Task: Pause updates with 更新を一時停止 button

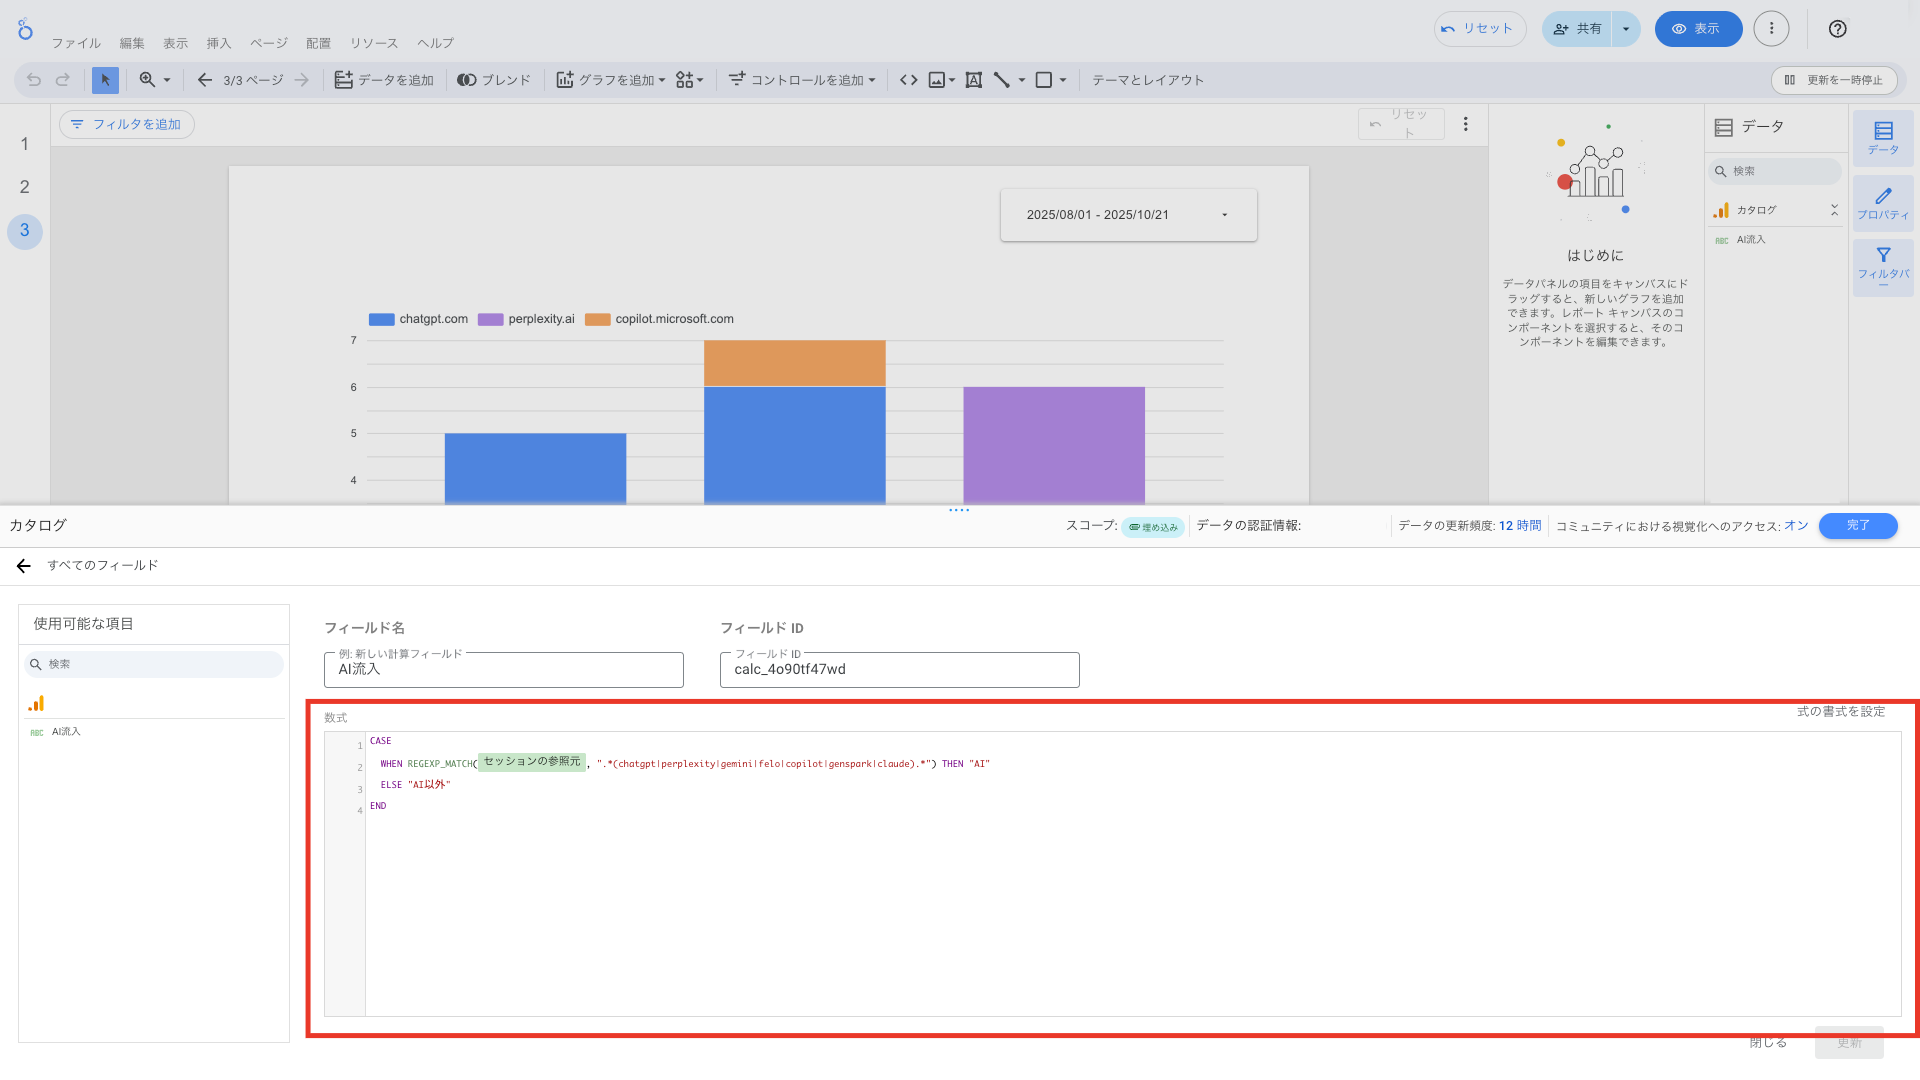Action: (1833, 80)
